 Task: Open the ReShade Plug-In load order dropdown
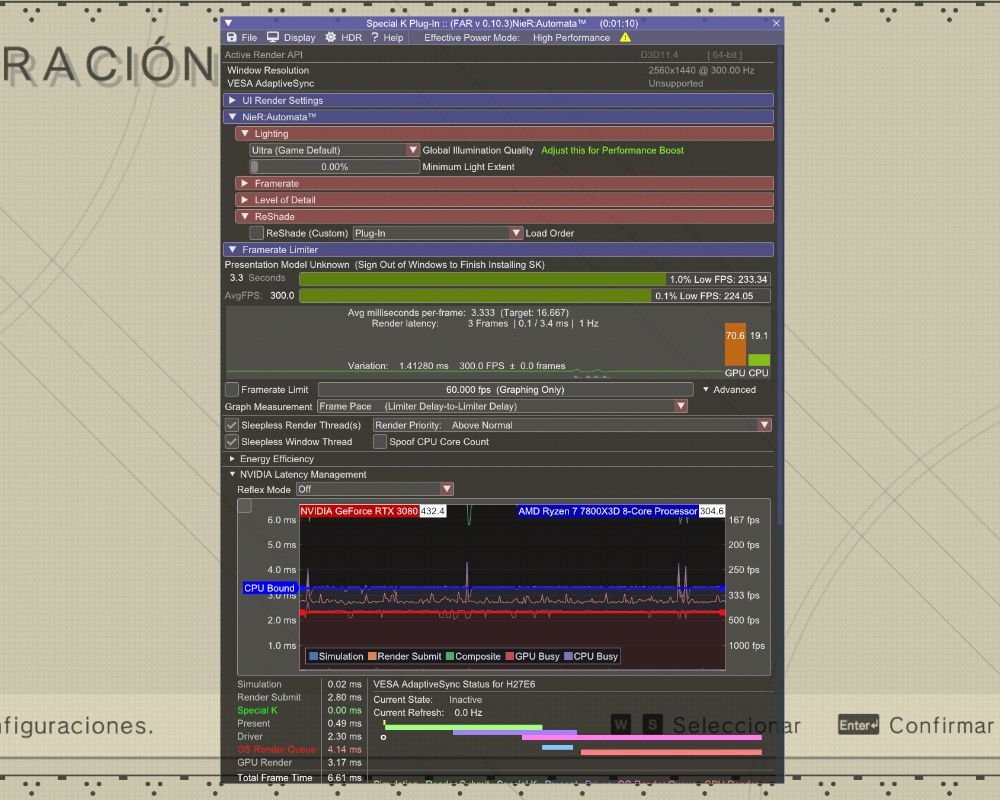(438, 233)
